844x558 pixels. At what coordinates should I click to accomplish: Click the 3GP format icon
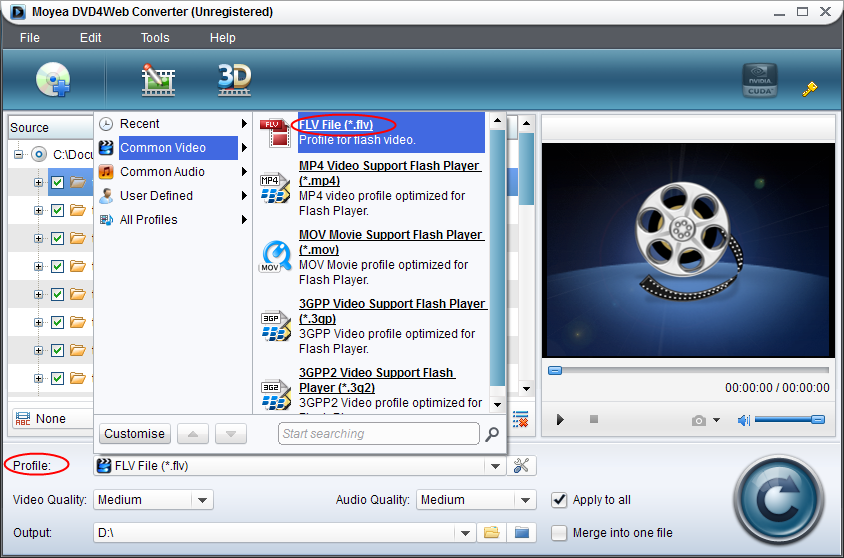tap(275, 327)
